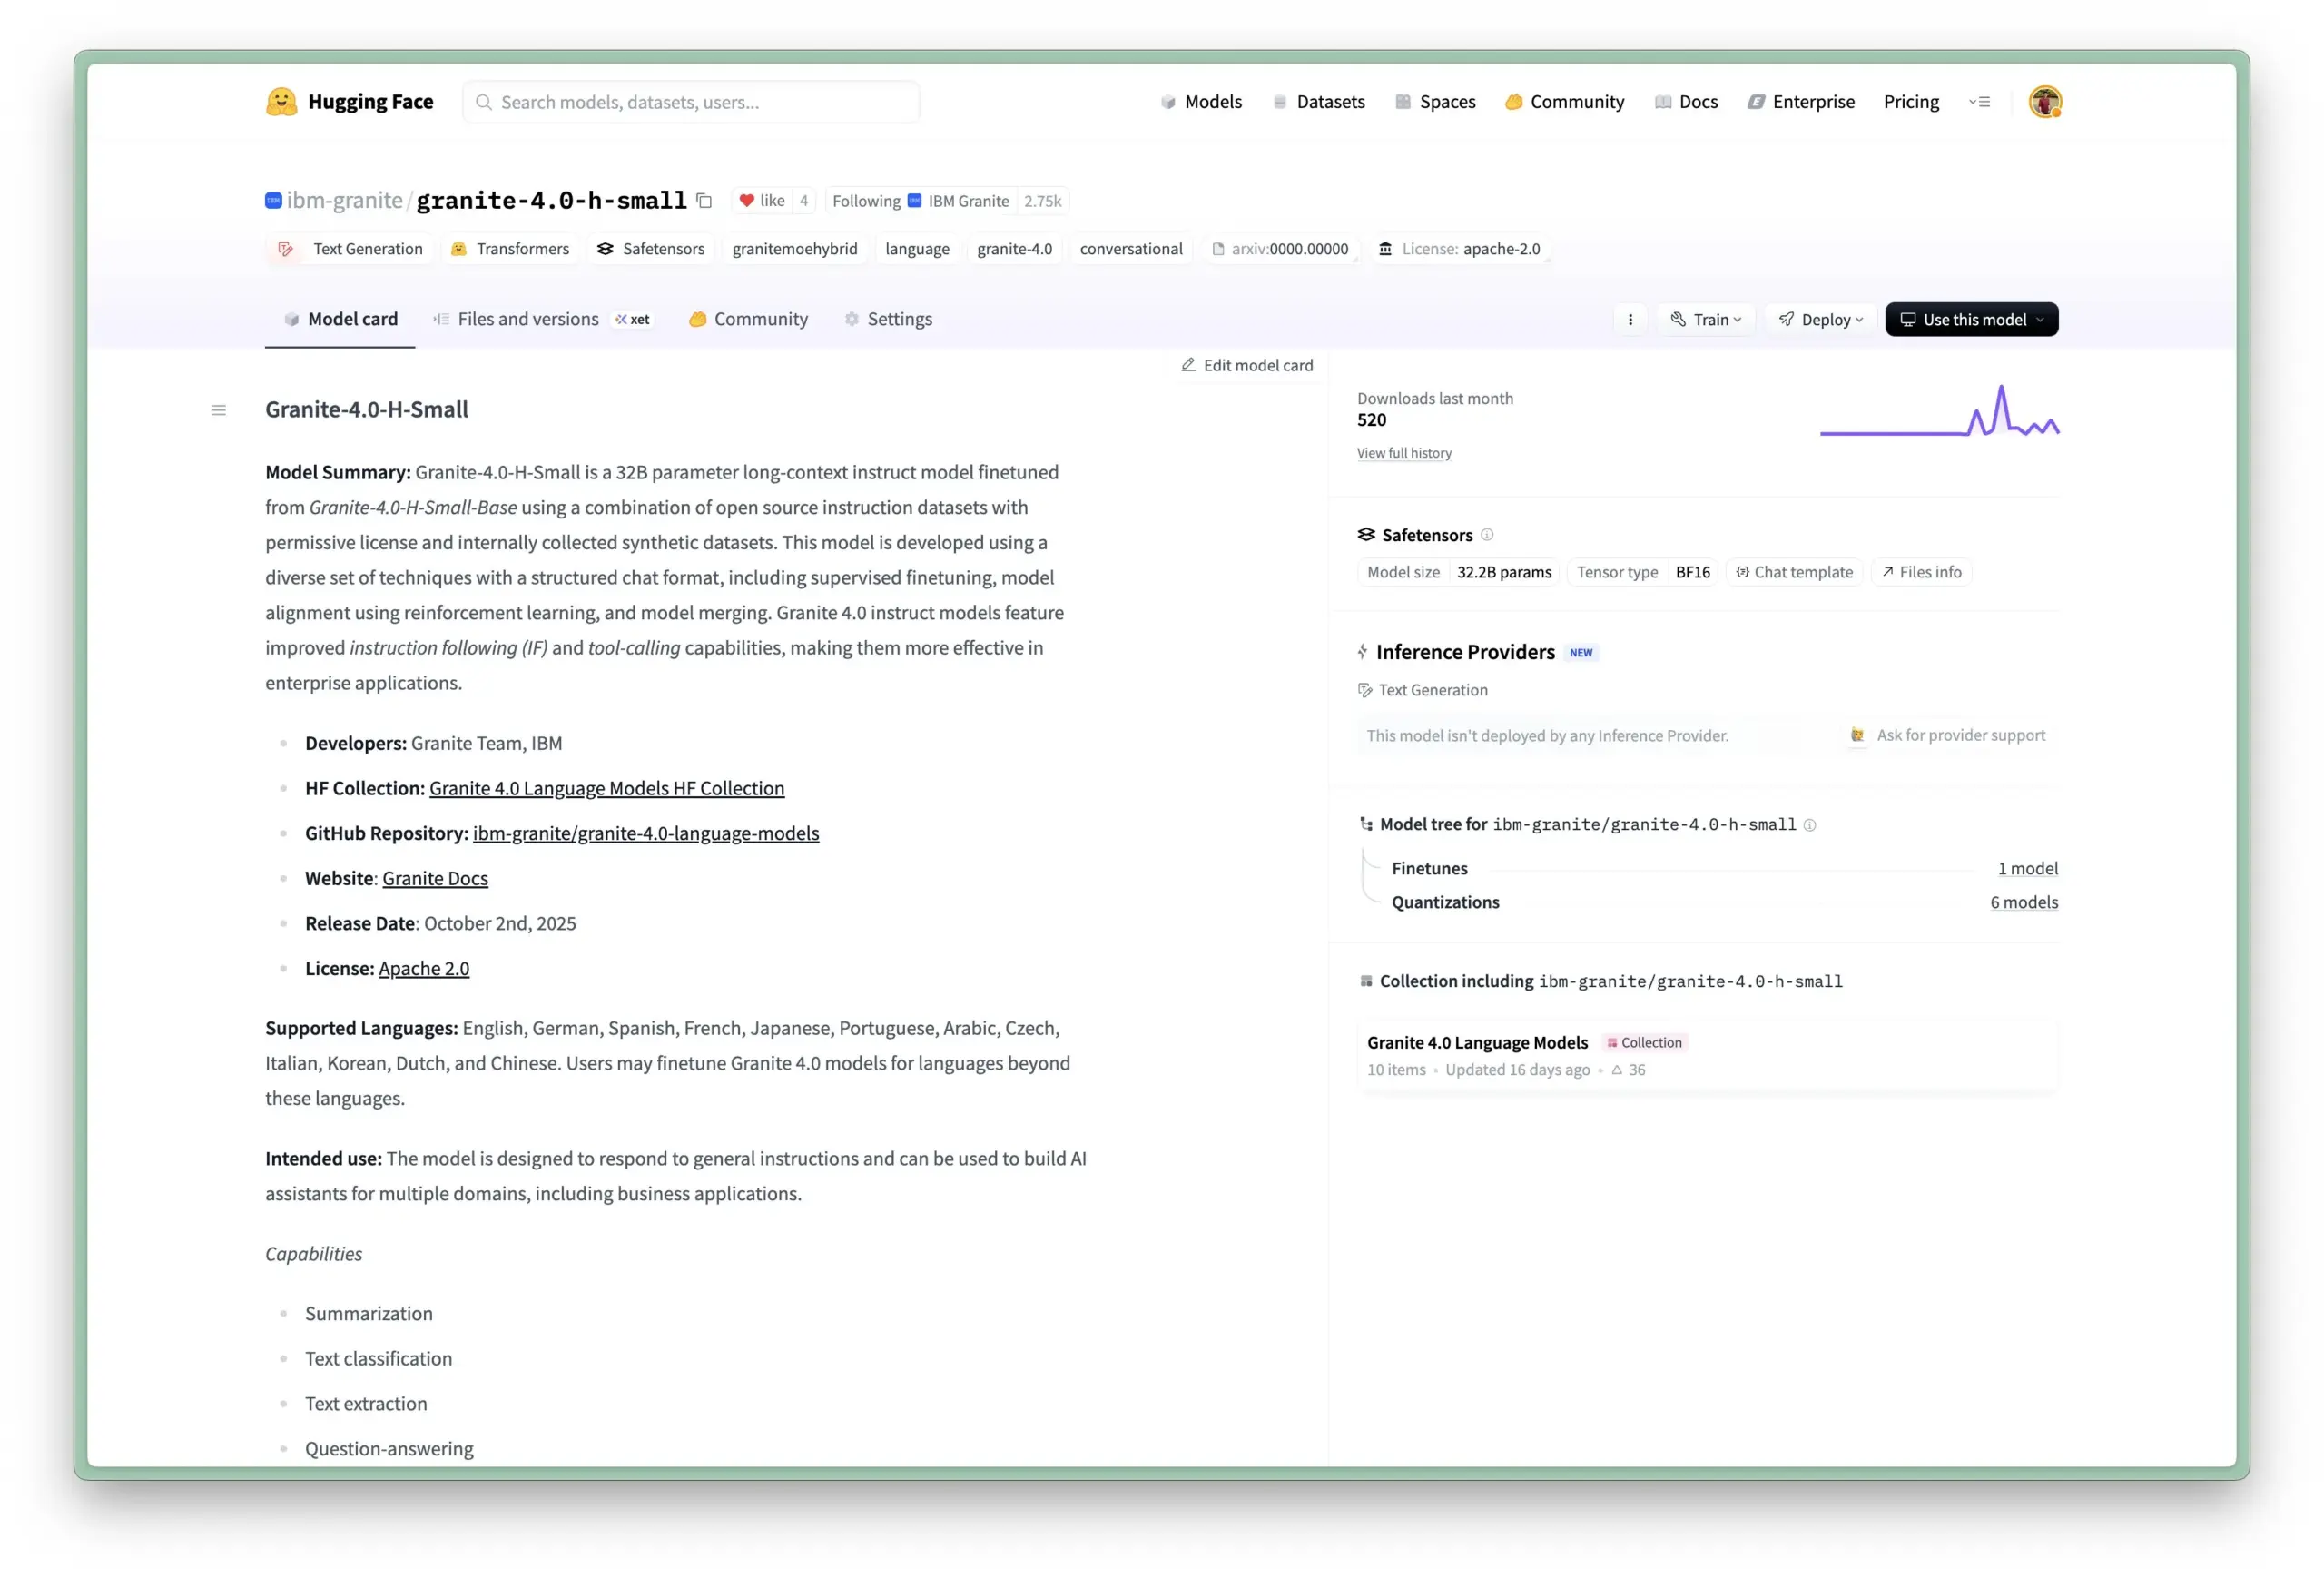This screenshot has width=2324, height=1578.
Task: Unfollow IBM Granite
Action: [866, 200]
